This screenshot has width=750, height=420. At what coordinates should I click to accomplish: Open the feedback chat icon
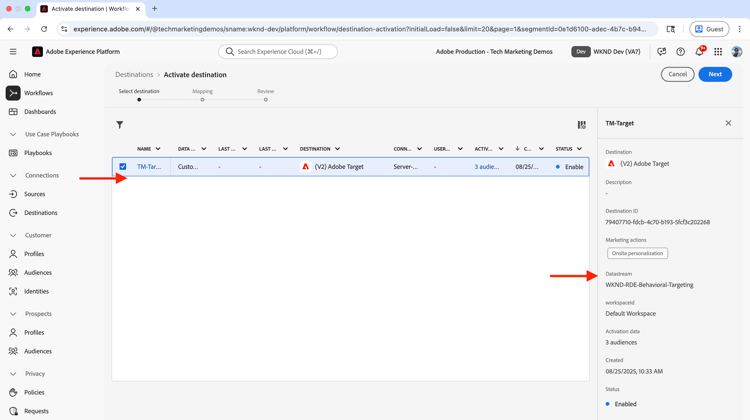[662, 52]
